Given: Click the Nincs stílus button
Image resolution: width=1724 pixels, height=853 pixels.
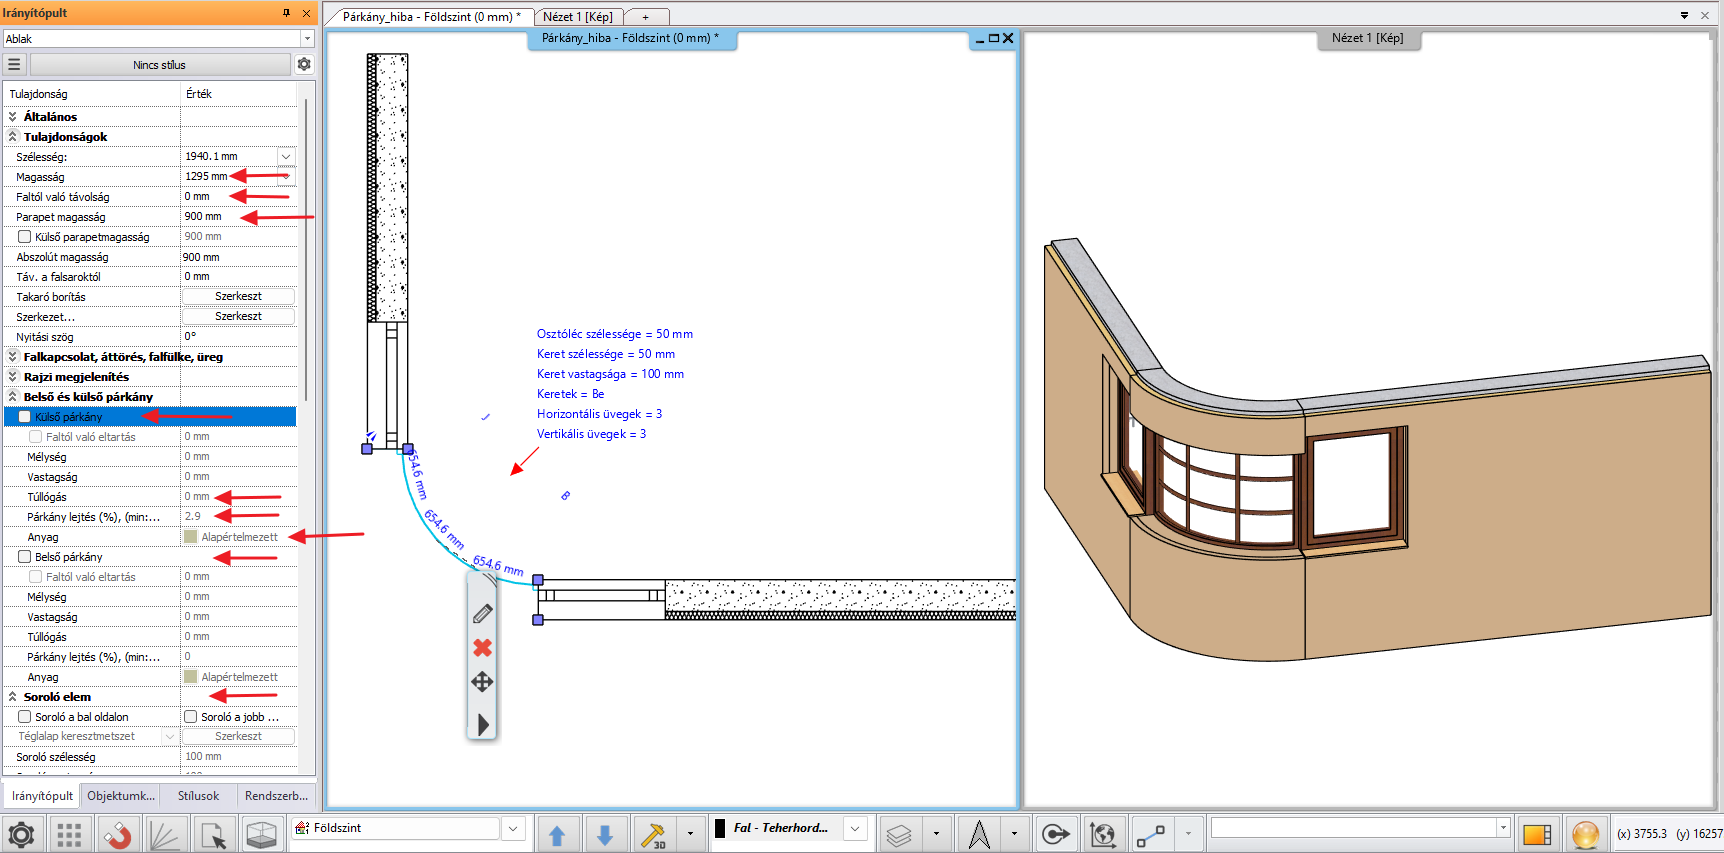Looking at the screenshot, I should pos(159,64).
